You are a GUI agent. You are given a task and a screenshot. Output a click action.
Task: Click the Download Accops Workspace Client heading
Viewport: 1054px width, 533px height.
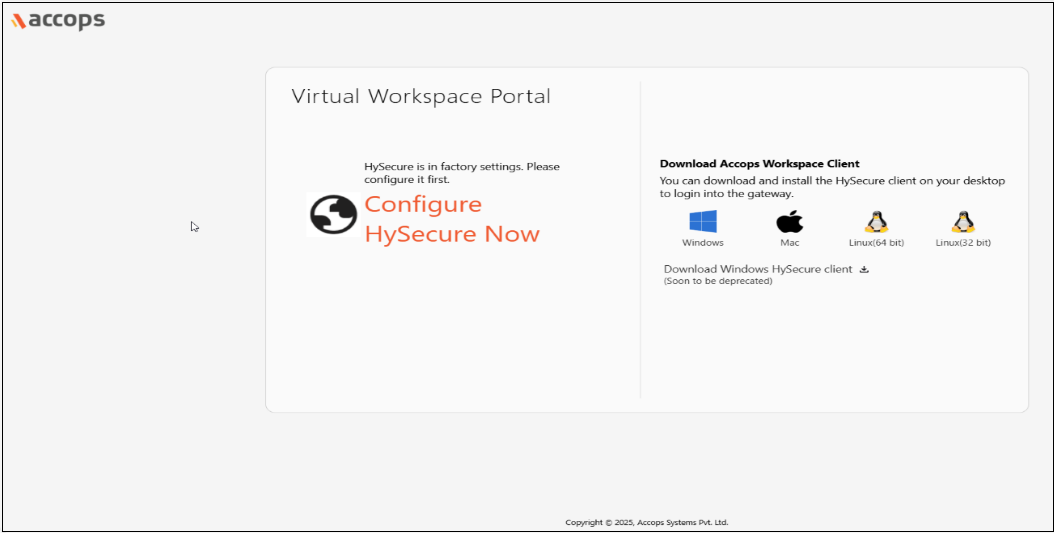759,163
